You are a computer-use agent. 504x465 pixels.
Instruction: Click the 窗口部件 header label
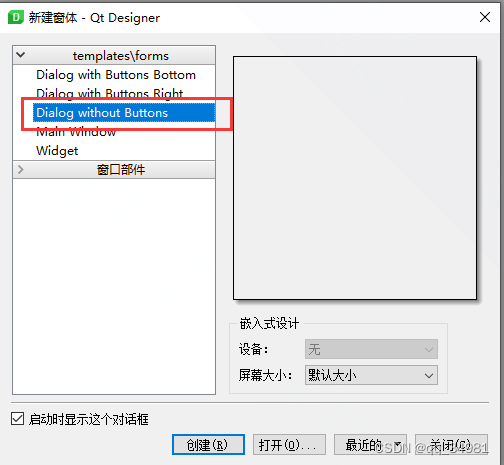[121, 170]
